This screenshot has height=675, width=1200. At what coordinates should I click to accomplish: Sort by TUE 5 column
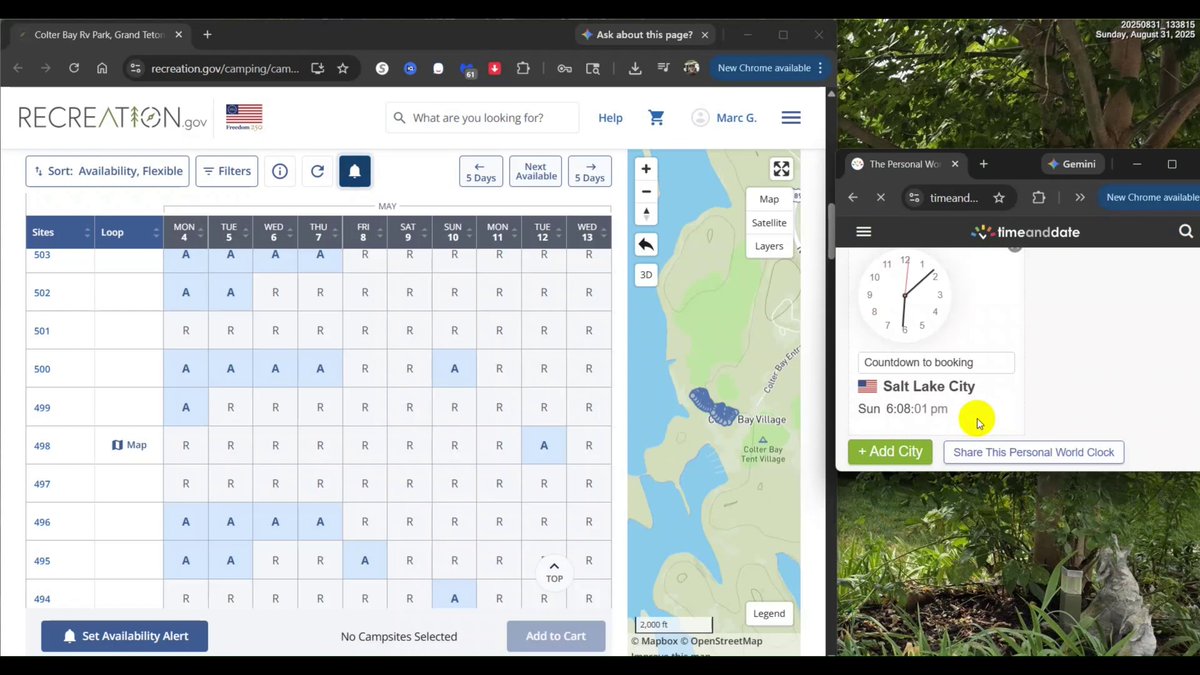coord(230,232)
